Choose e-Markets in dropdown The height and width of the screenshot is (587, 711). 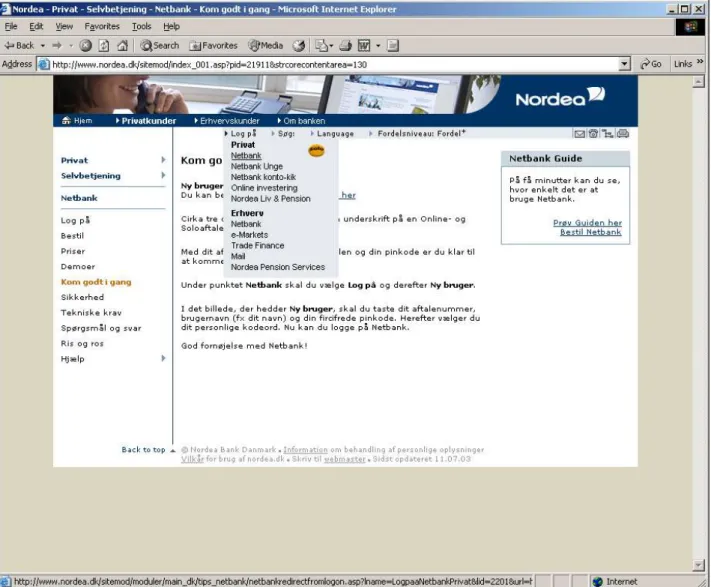(x=249, y=235)
